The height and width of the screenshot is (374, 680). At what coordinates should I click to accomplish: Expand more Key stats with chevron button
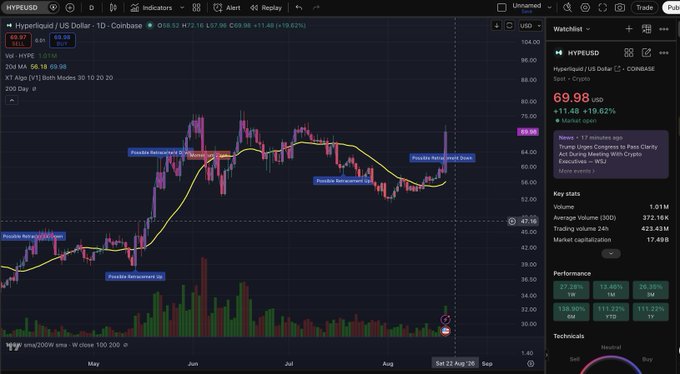click(611, 253)
